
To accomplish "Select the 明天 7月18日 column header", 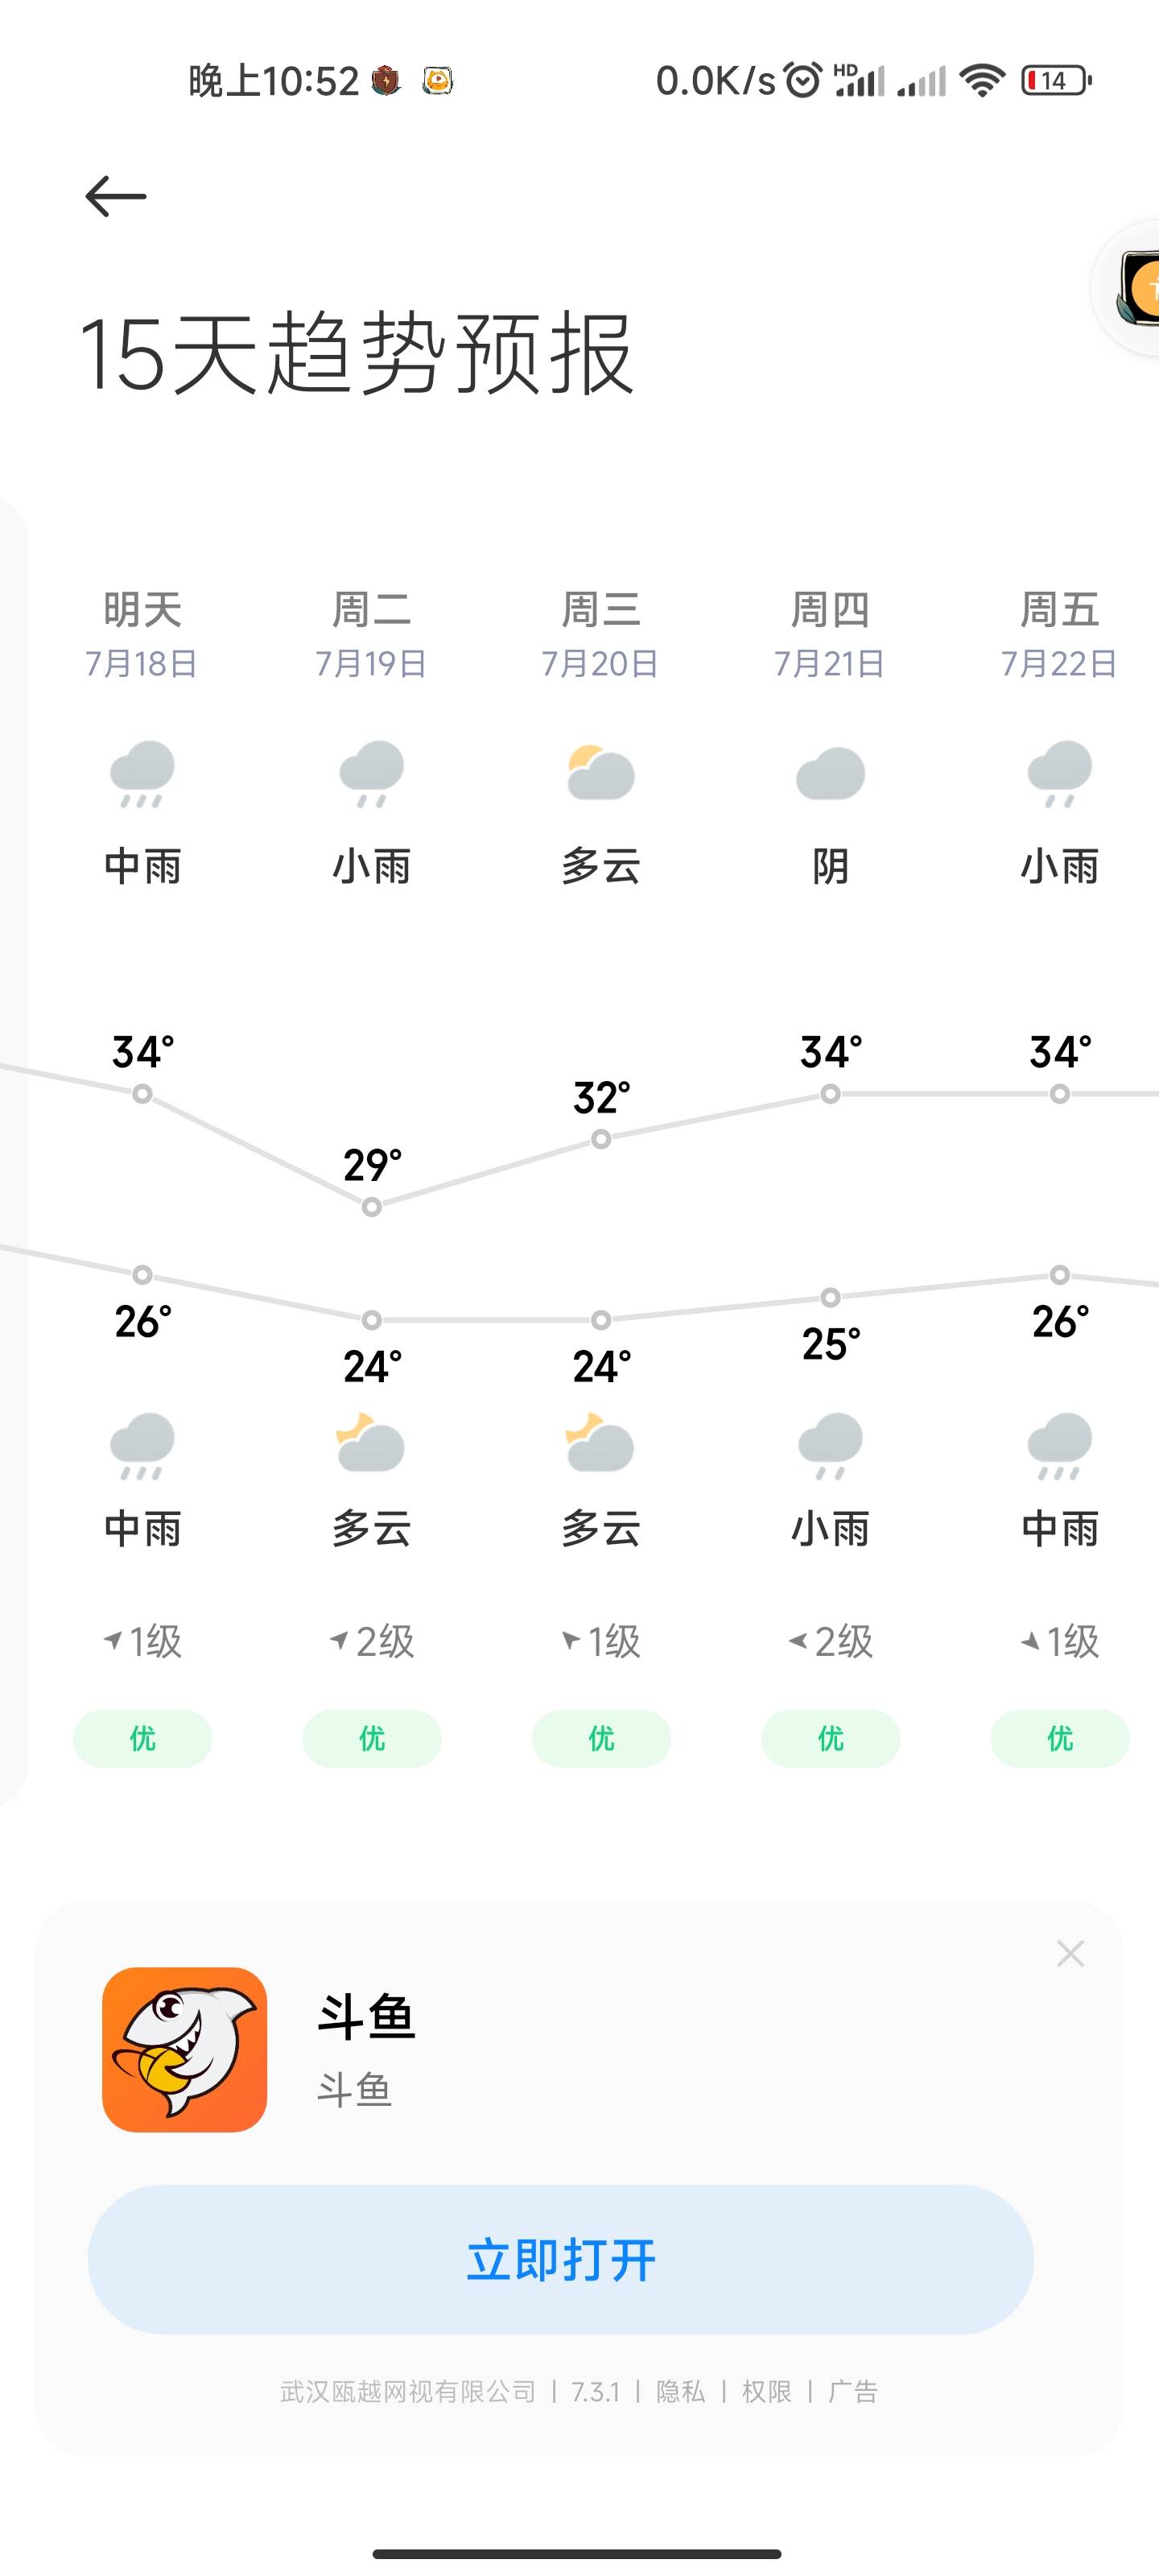I will click(x=142, y=634).
